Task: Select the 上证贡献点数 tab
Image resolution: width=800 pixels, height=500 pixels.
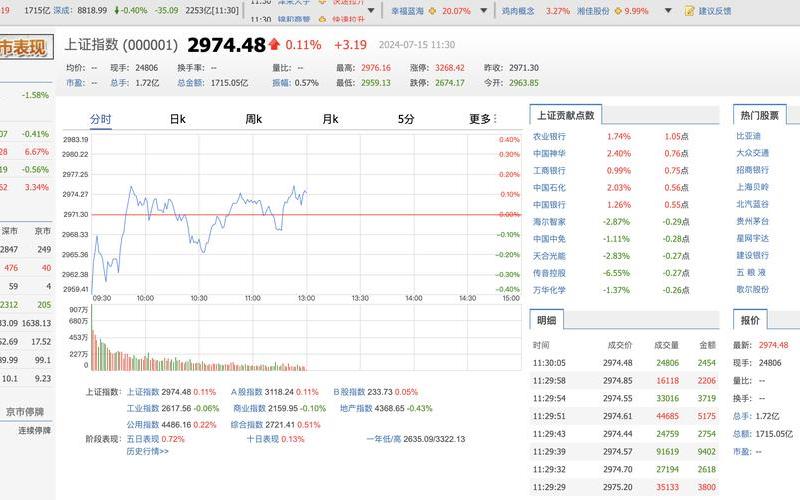Action: pyautogui.click(x=566, y=115)
